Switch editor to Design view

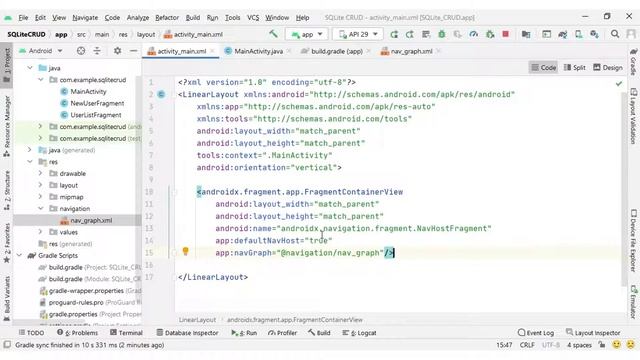coord(608,67)
